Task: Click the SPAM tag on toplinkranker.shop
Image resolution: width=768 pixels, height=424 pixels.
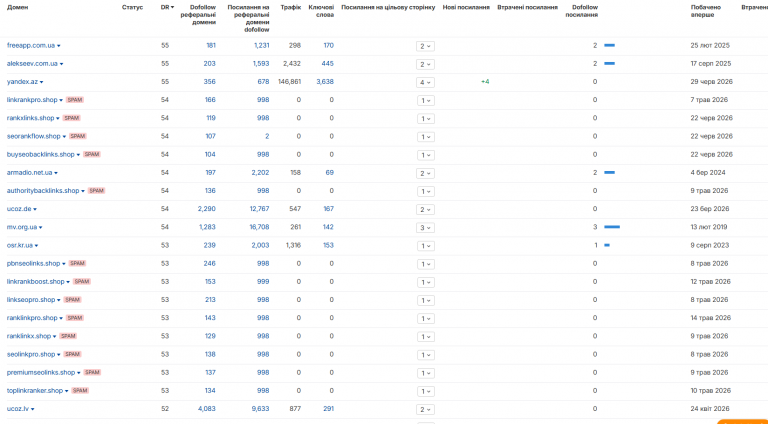Action: point(80,390)
